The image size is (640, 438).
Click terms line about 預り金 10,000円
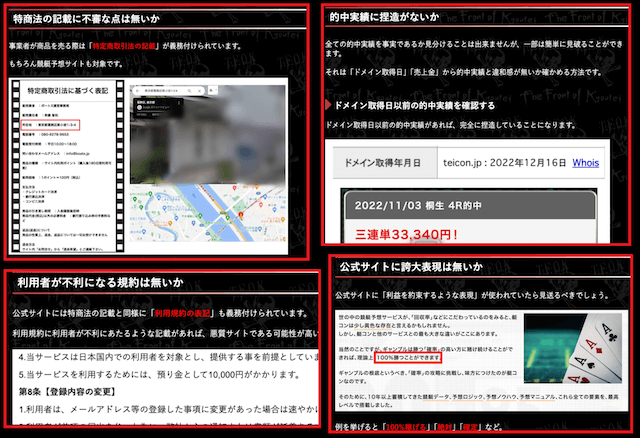coord(160,375)
